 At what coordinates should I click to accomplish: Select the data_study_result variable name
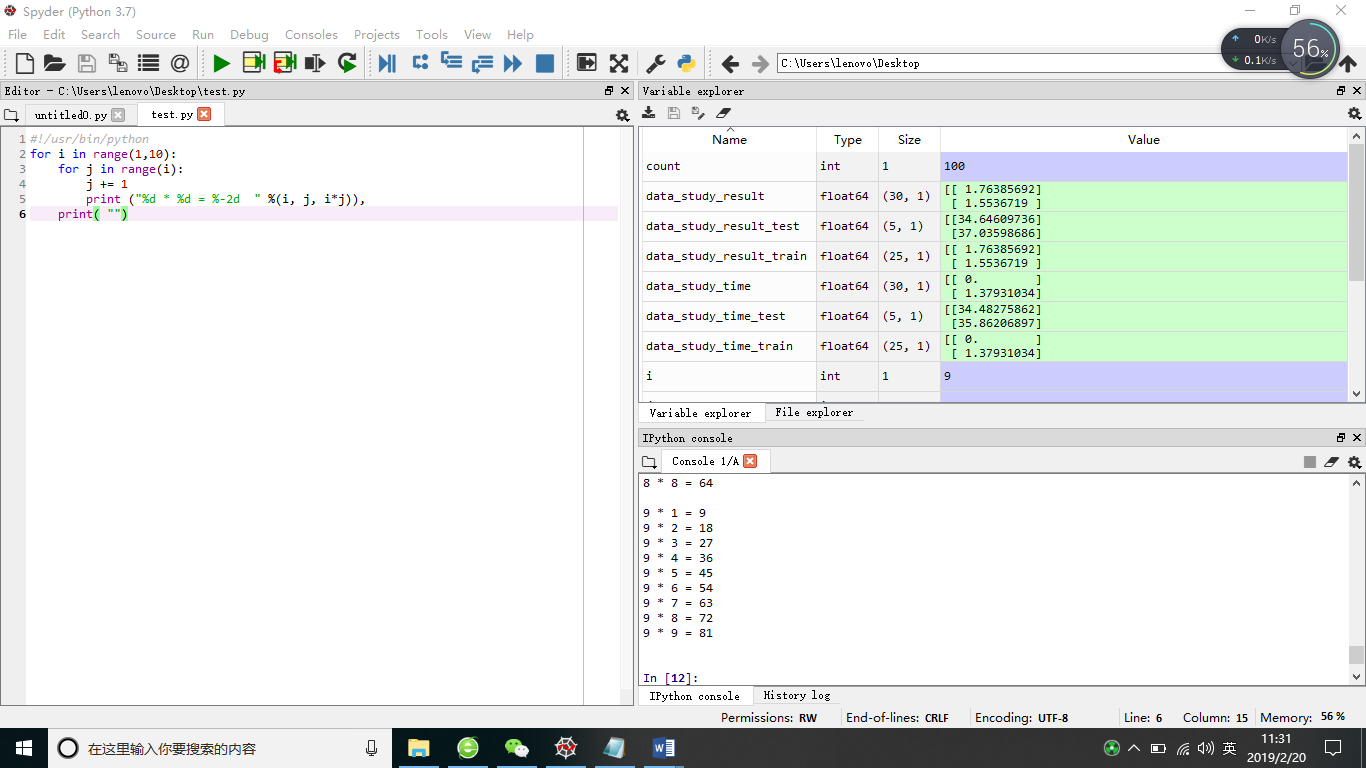pyautogui.click(x=705, y=196)
